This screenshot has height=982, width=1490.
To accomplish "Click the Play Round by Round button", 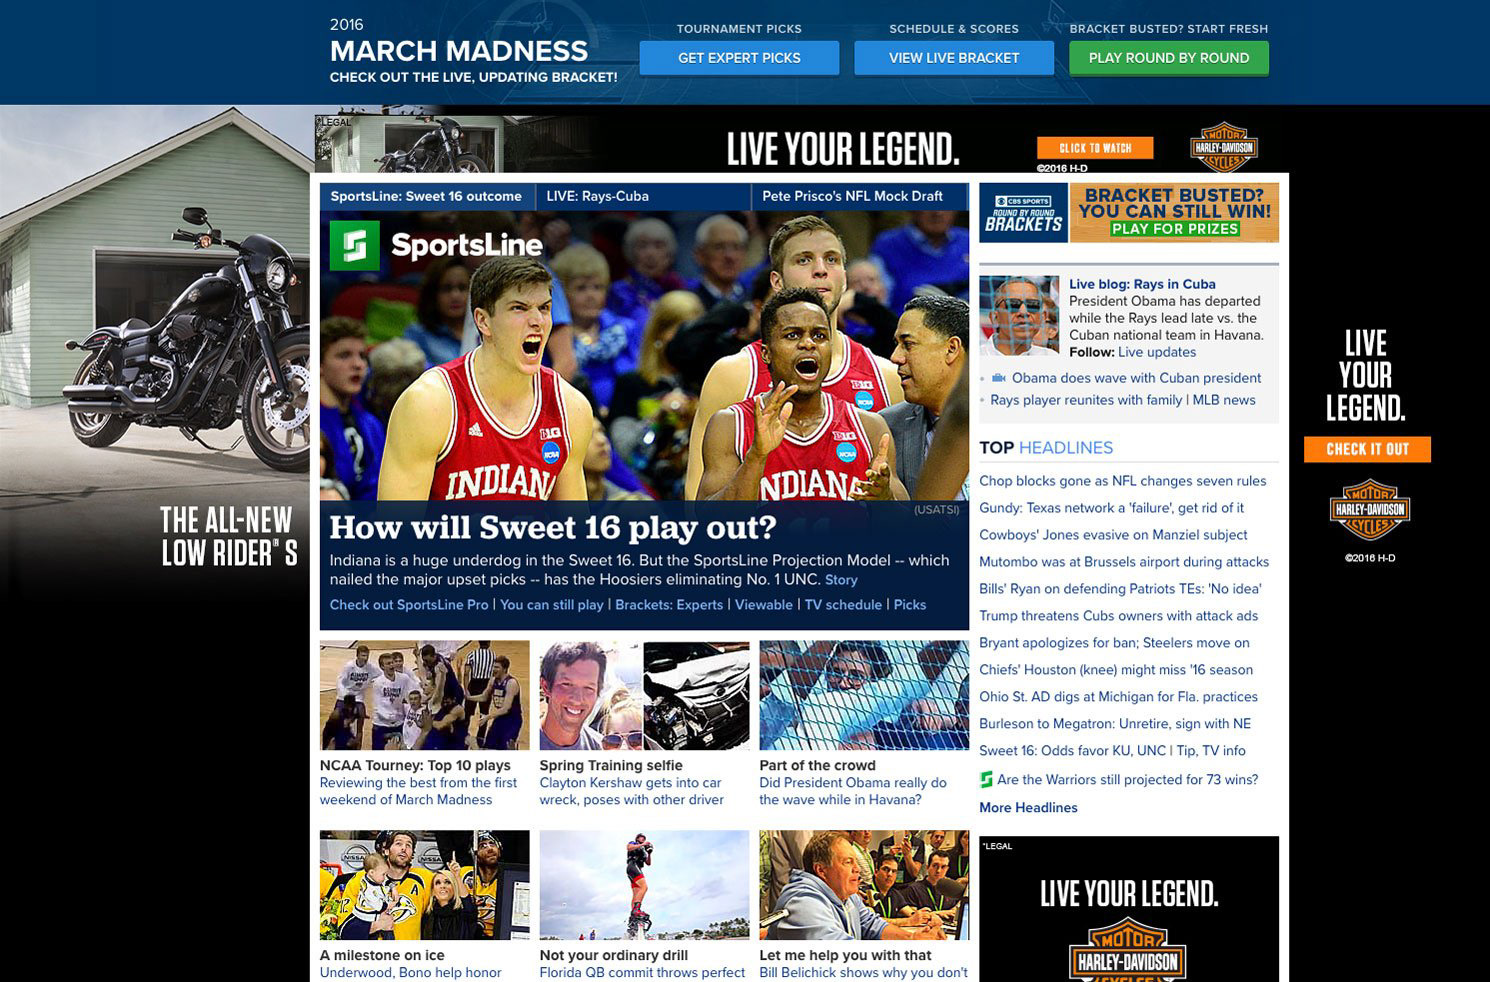I will pos(1169,58).
